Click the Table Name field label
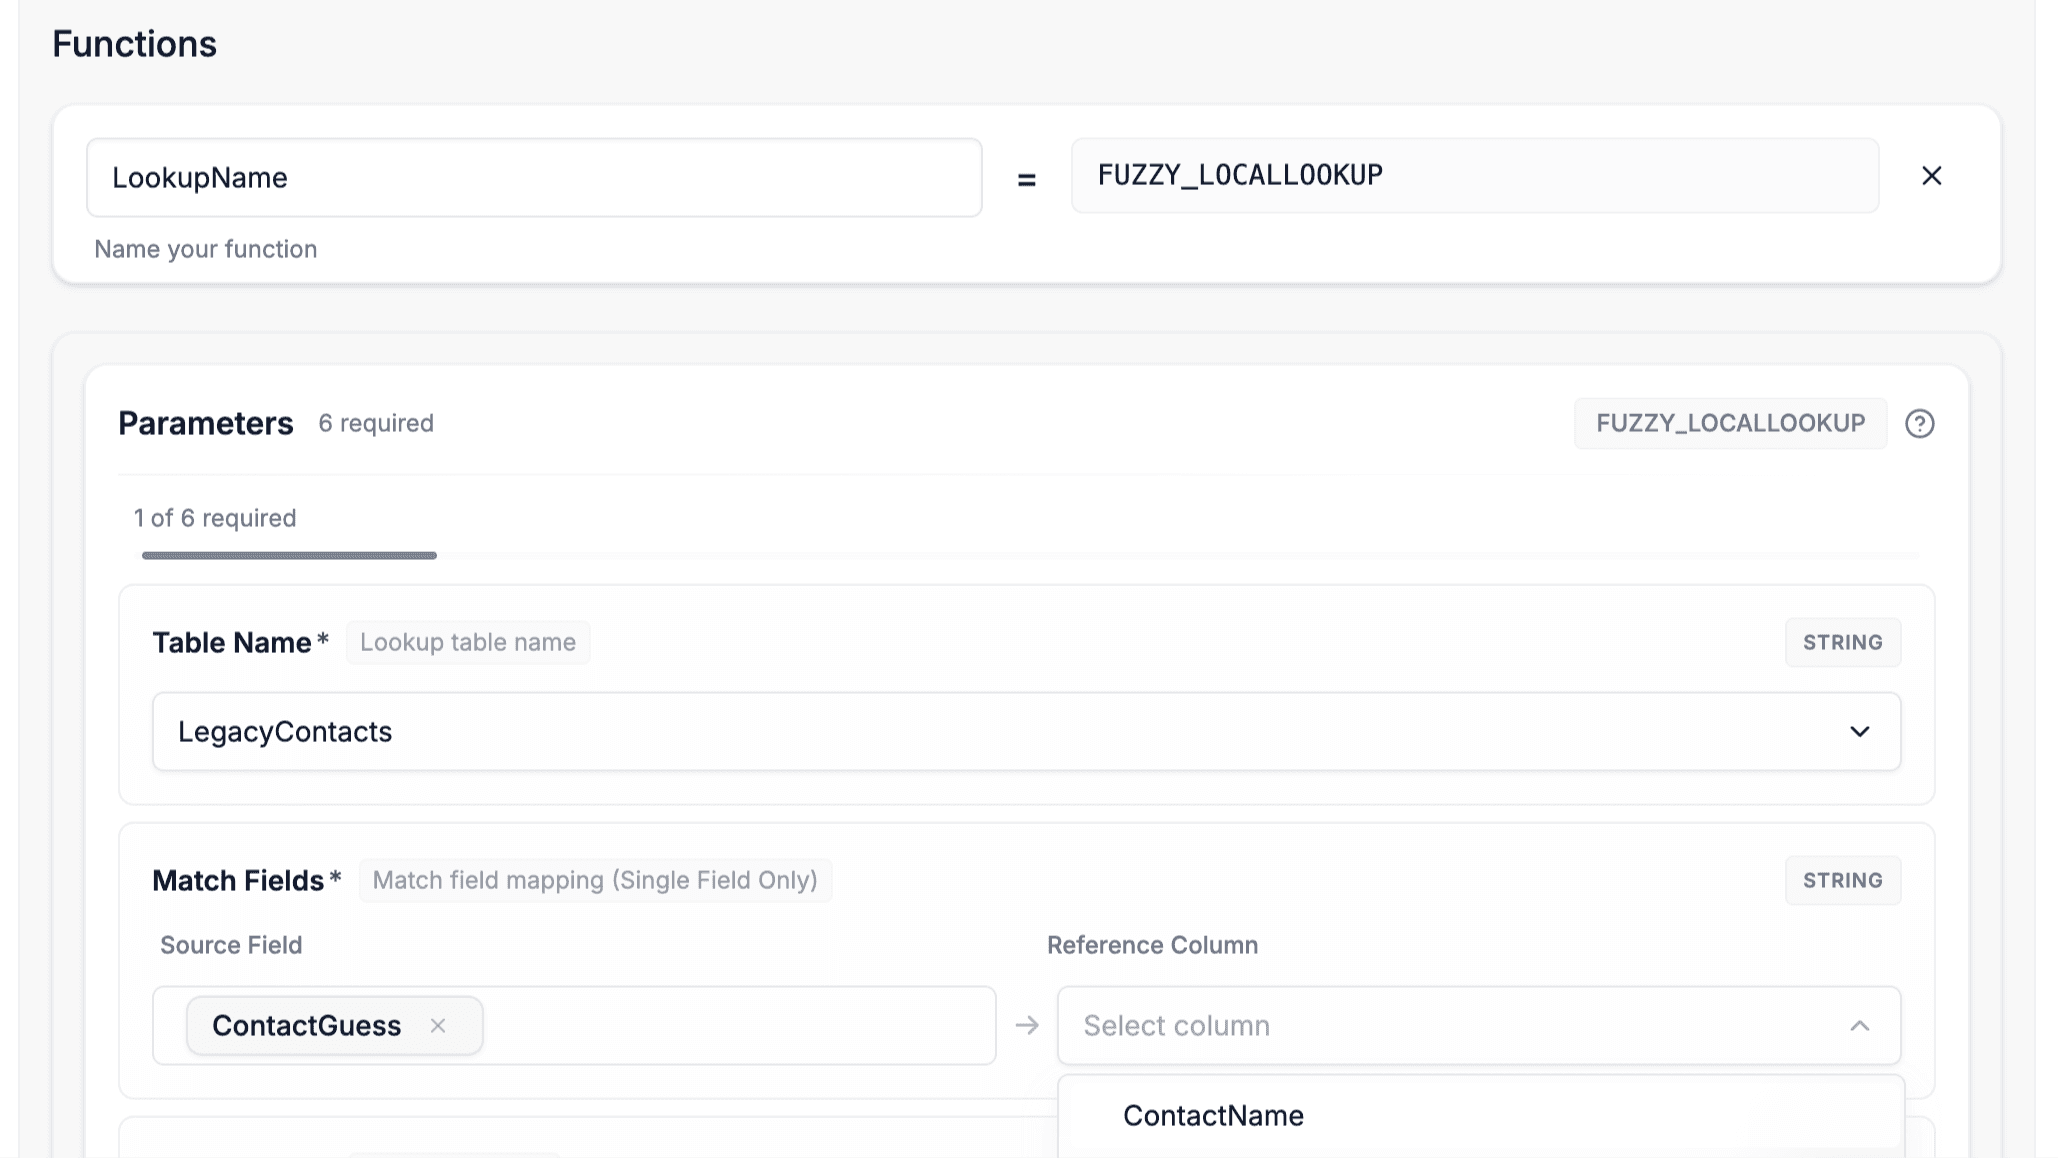2058x1158 pixels. 232,642
